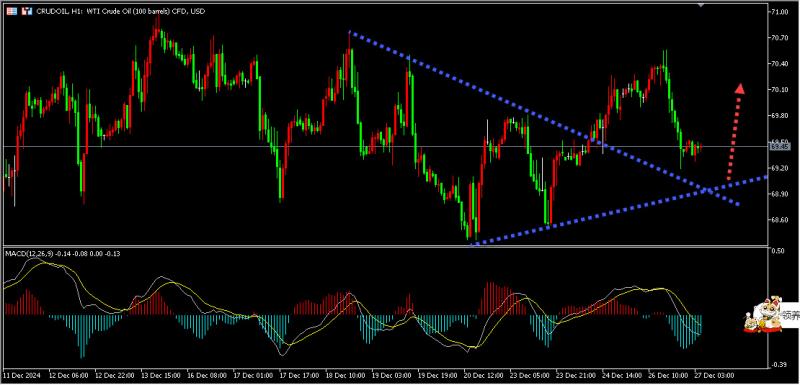Click the 23 Dec 21:00 time label
This screenshot has height=385, width=800.
pos(575,375)
